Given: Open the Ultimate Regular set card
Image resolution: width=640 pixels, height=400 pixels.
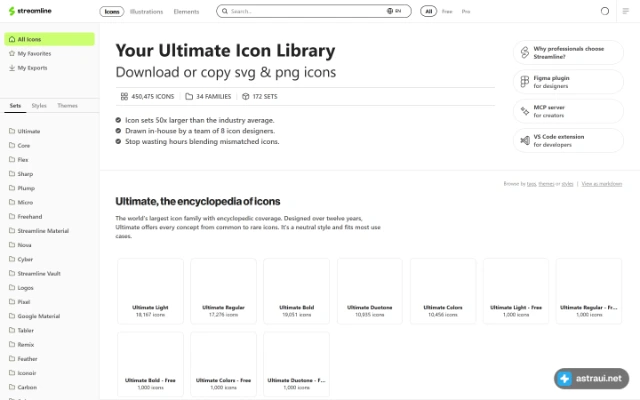Looking at the screenshot, I should coord(223,291).
